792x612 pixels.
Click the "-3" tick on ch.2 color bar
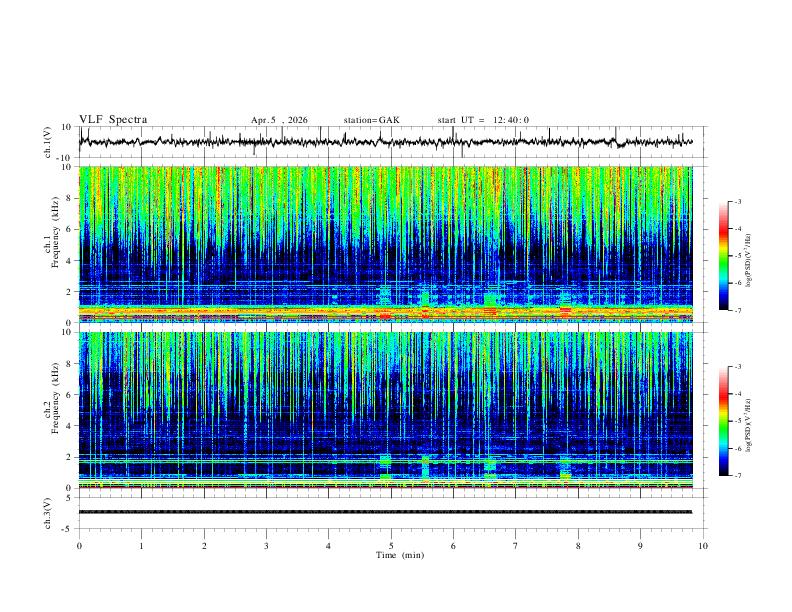click(737, 367)
